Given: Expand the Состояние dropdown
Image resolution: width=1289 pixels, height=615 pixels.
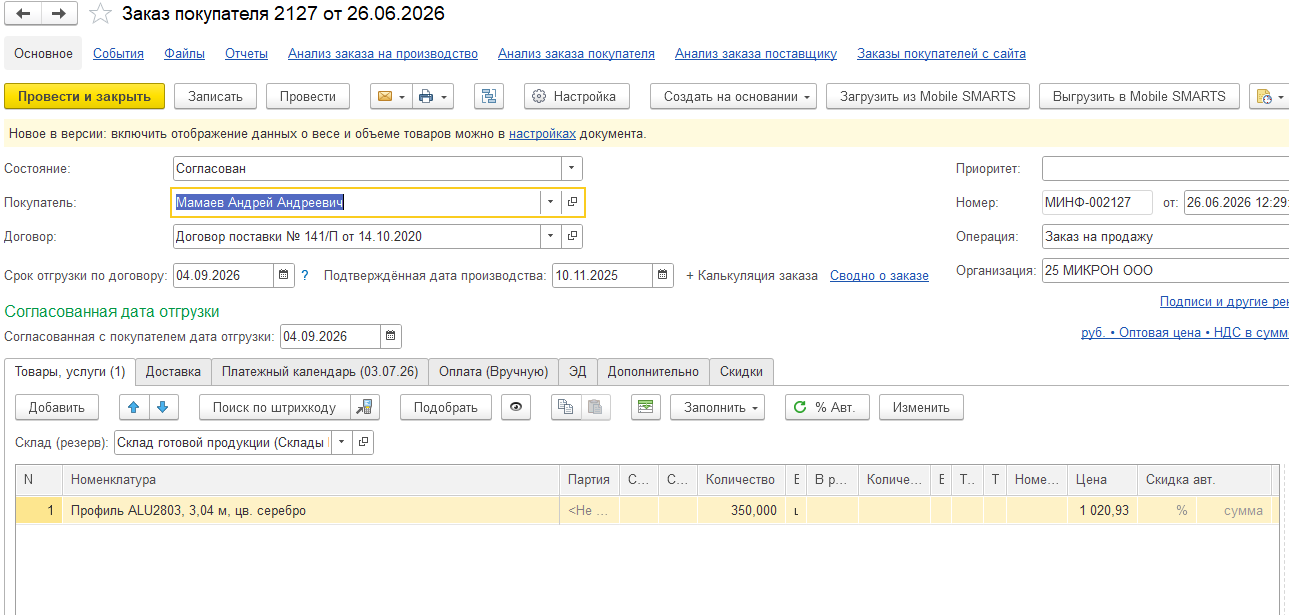Looking at the screenshot, I should pos(571,169).
